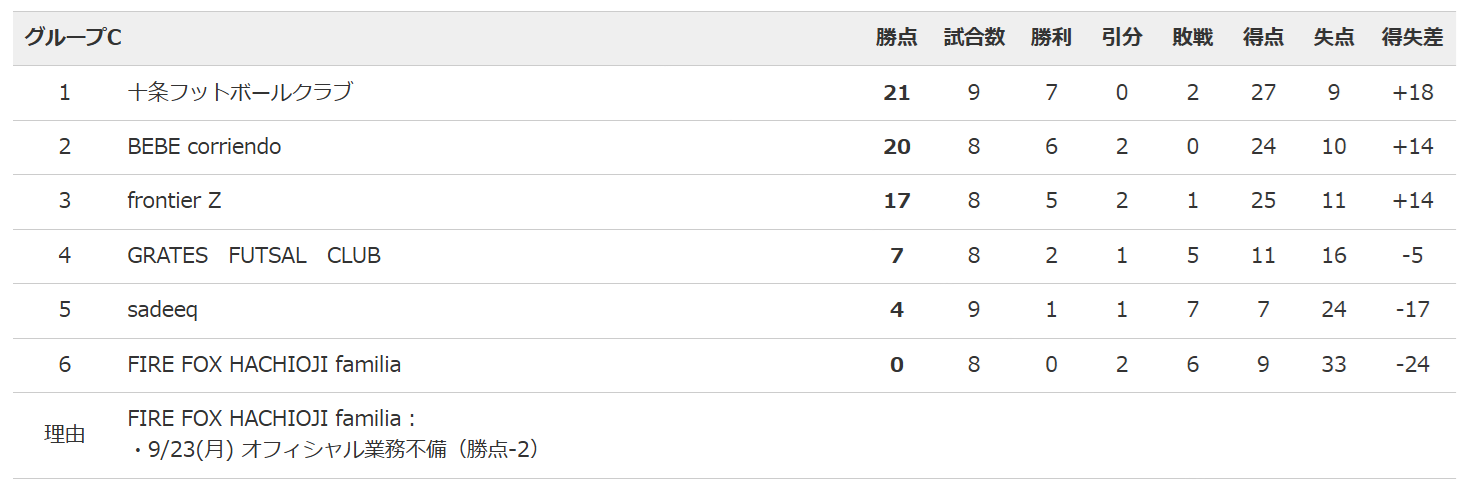
Task: Click the 得点 column header
Action: pos(1263,38)
